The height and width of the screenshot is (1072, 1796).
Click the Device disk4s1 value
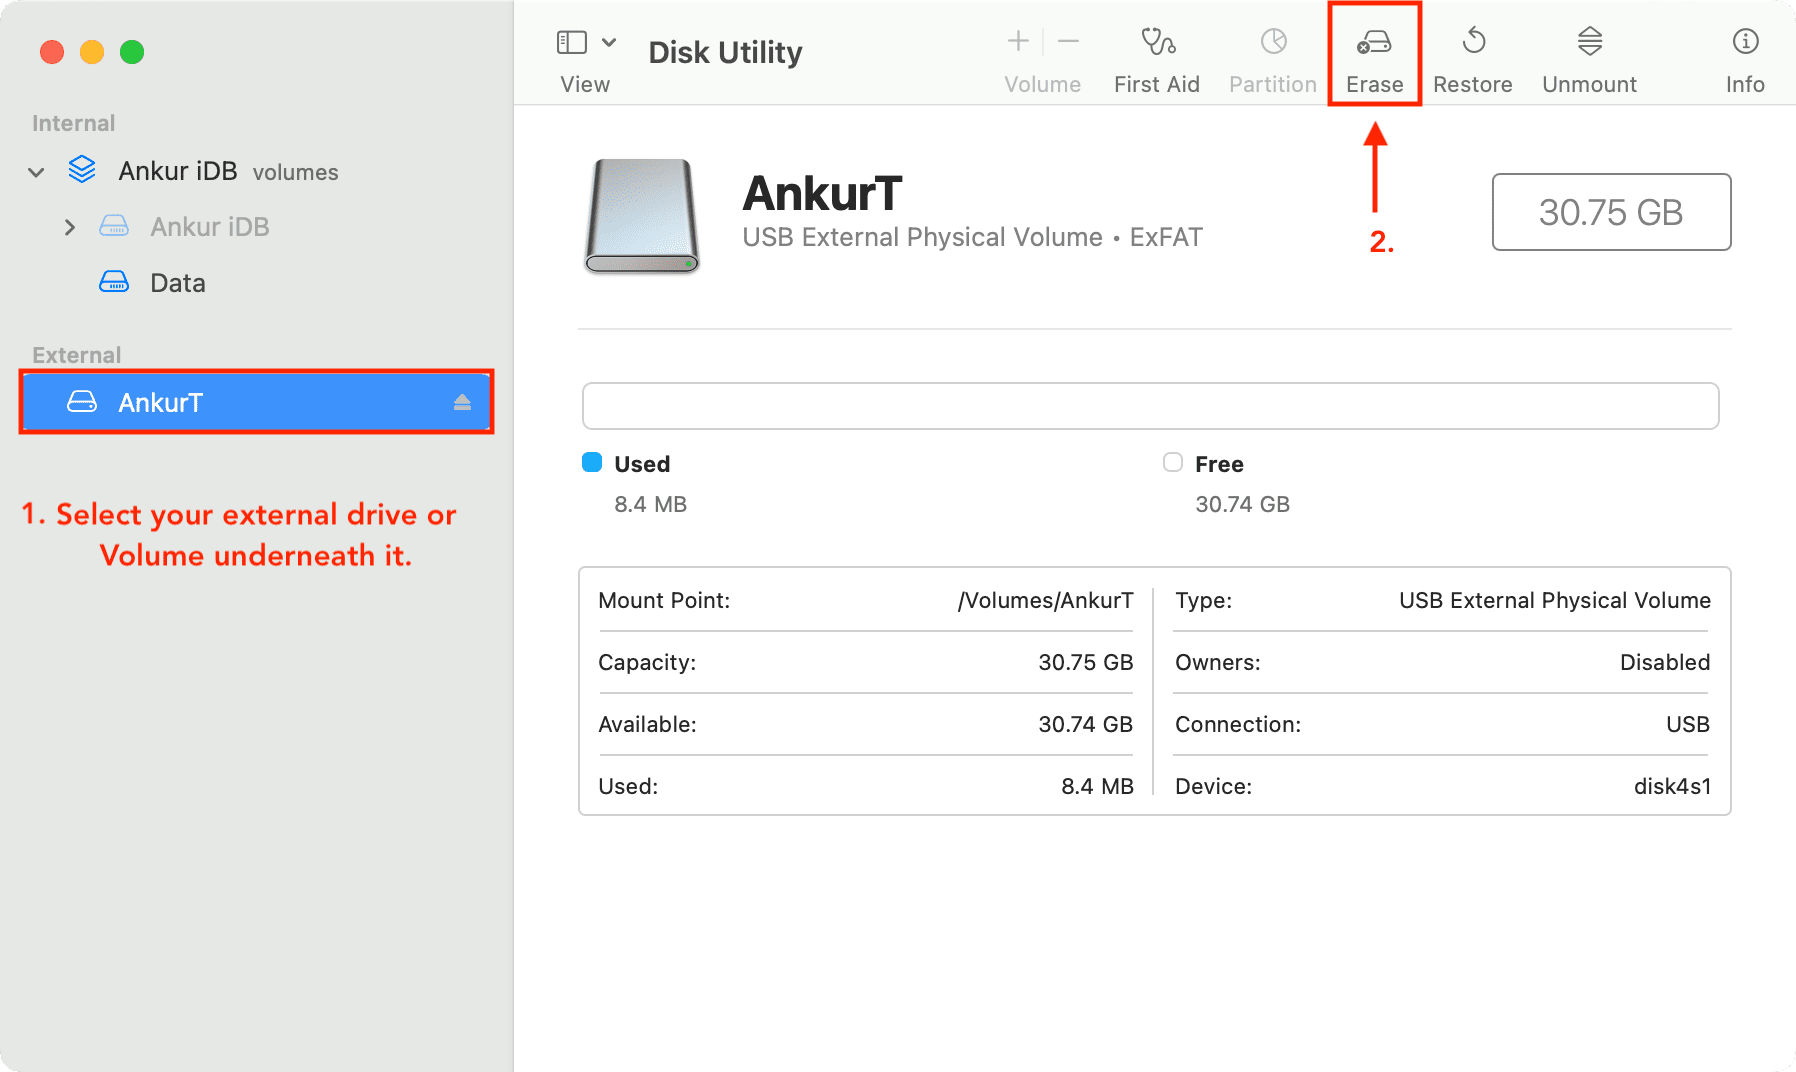1672,786
